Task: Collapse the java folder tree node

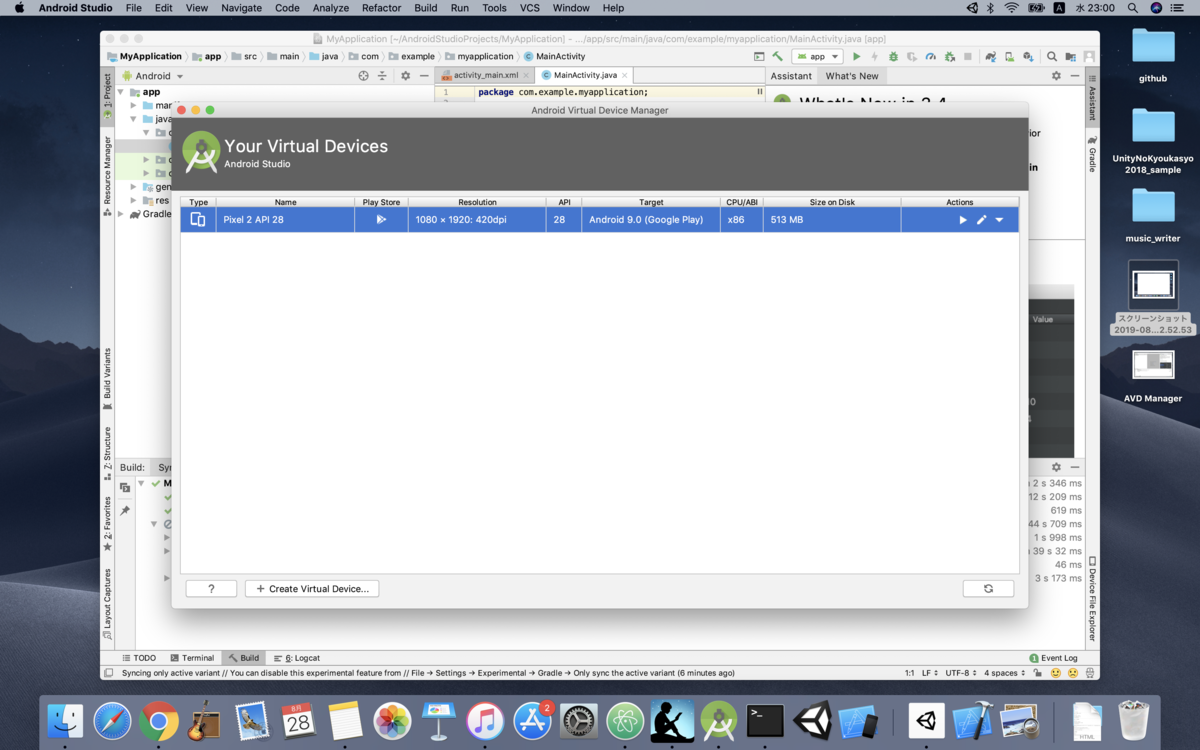Action: pyautogui.click(x=133, y=119)
